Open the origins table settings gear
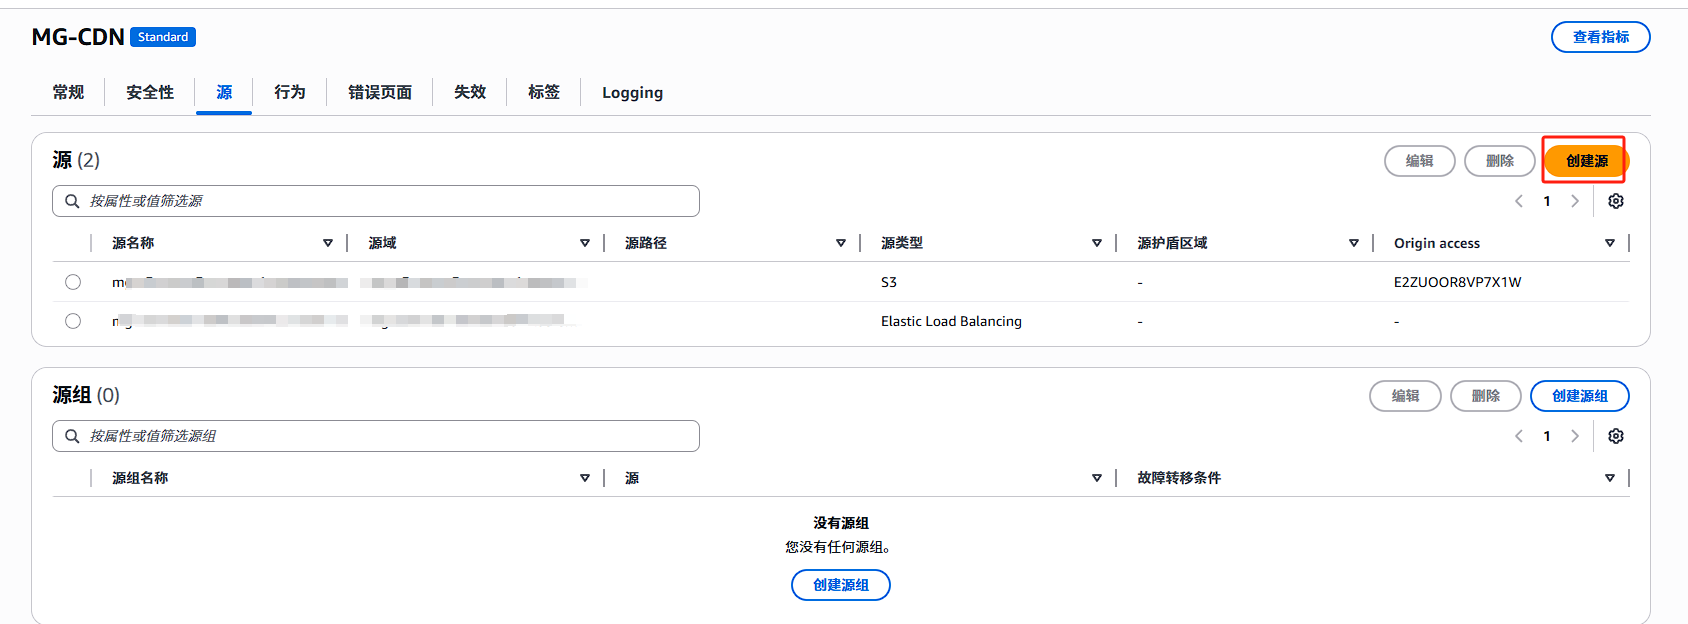1688x624 pixels. pos(1615,201)
